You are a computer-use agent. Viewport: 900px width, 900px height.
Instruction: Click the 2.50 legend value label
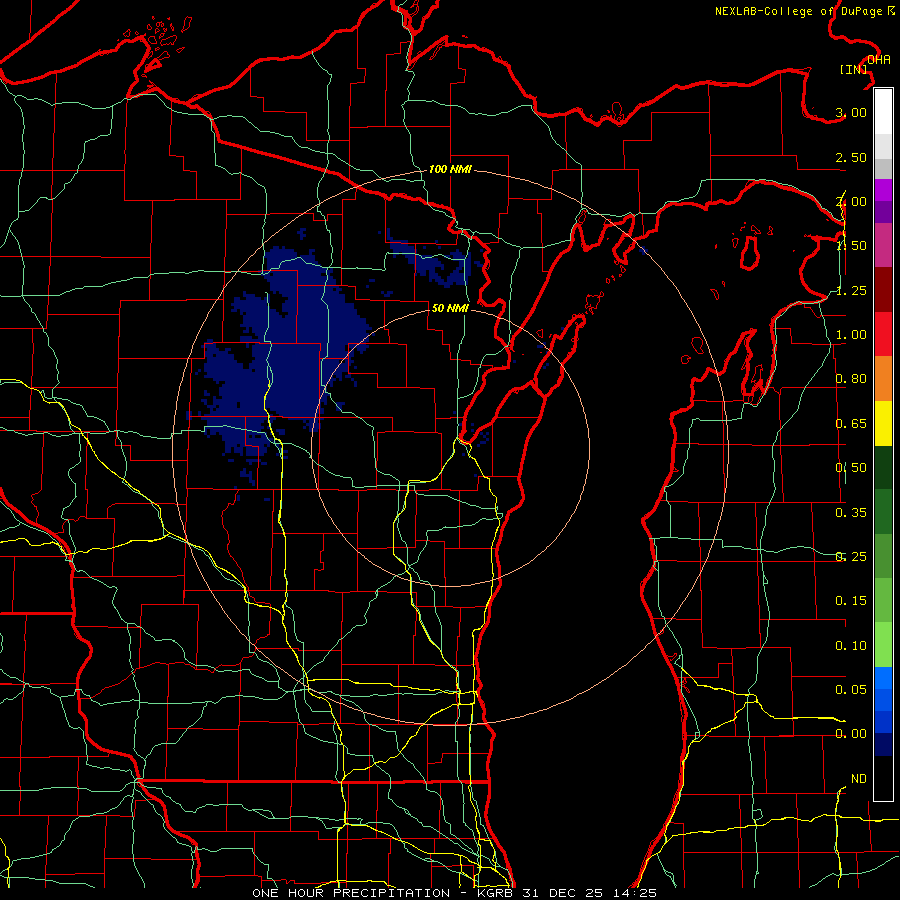[x=851, y=157]
